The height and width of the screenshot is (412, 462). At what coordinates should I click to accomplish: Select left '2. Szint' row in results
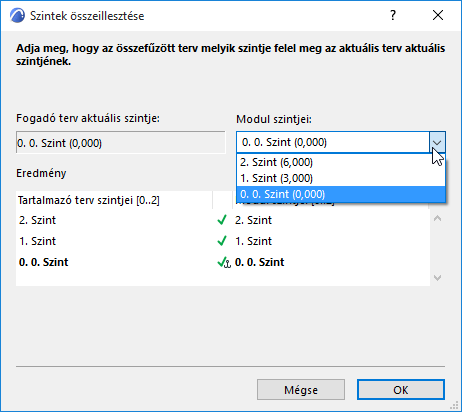37,220
